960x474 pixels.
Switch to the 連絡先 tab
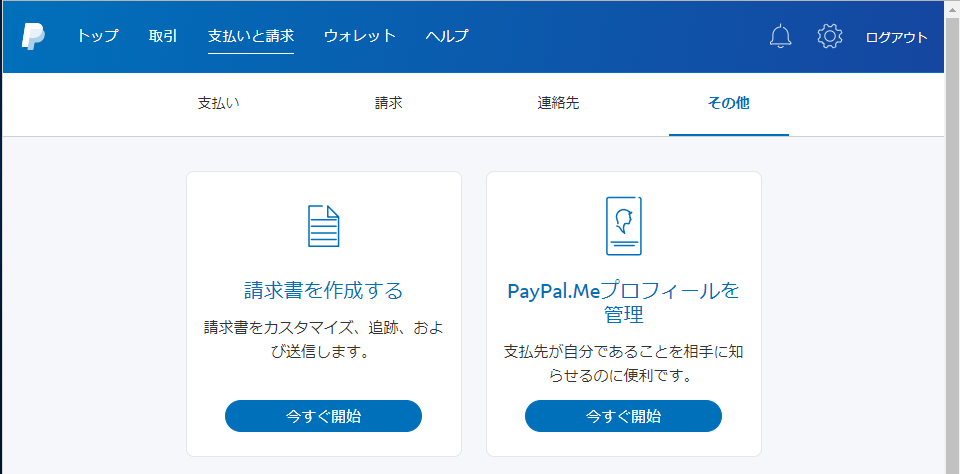pos(558,103)
